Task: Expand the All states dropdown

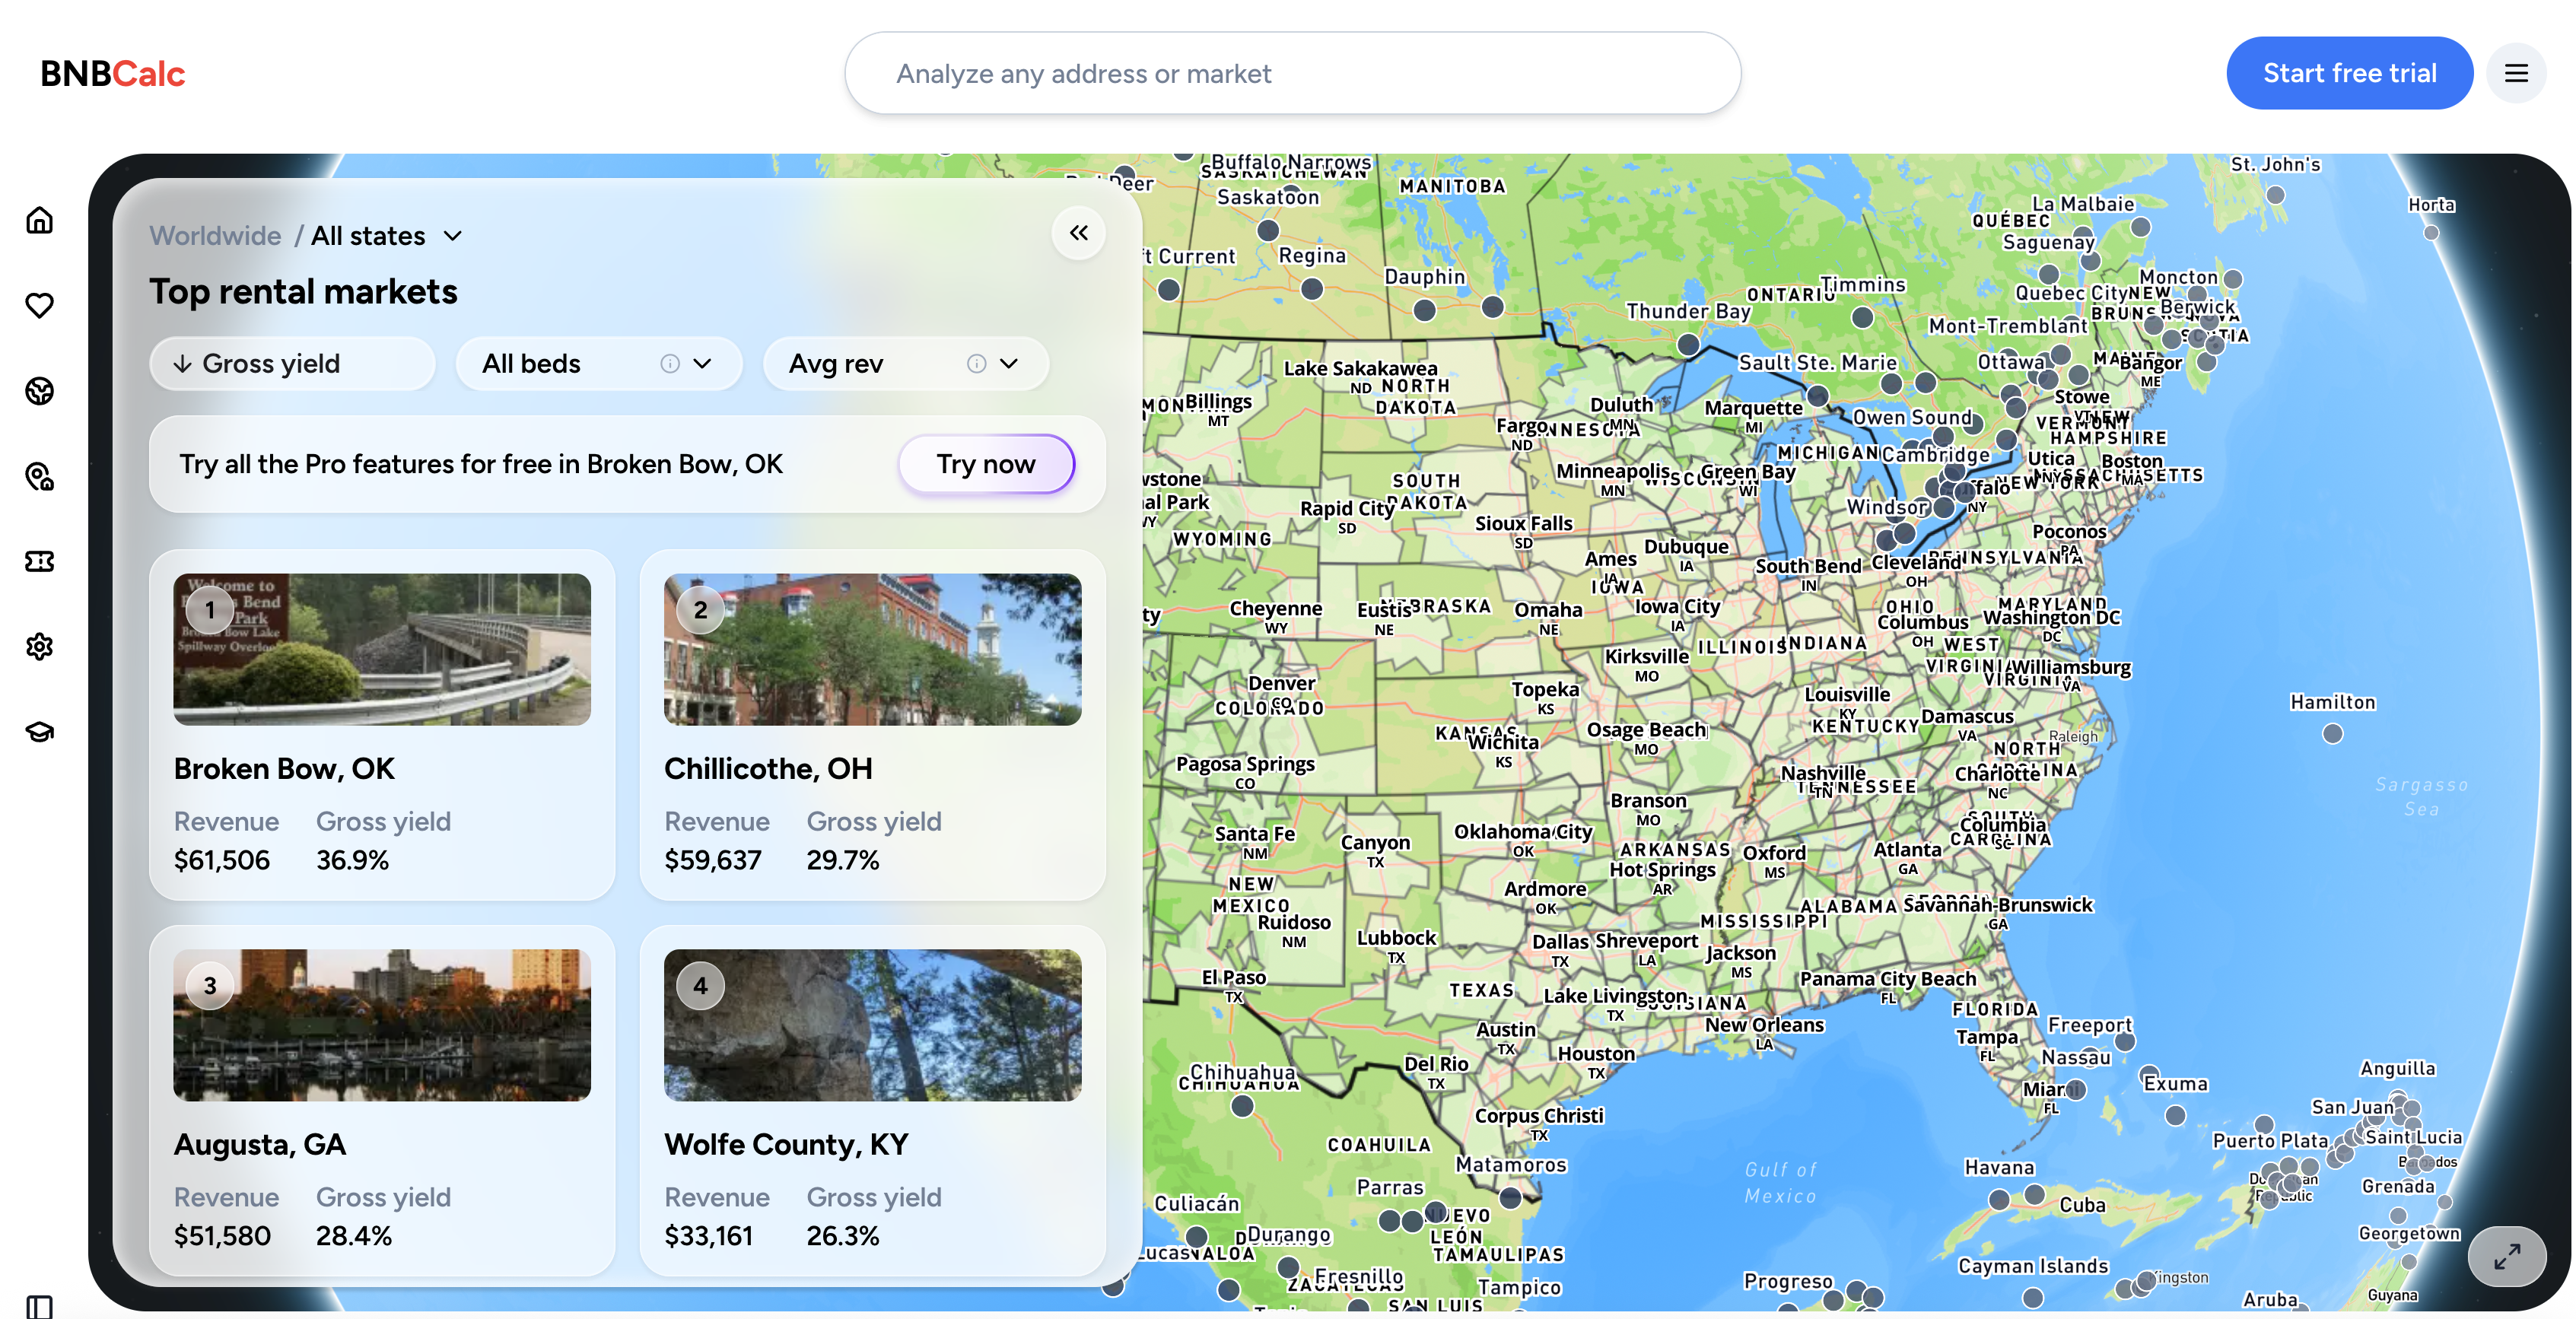Action: (386, 236)
